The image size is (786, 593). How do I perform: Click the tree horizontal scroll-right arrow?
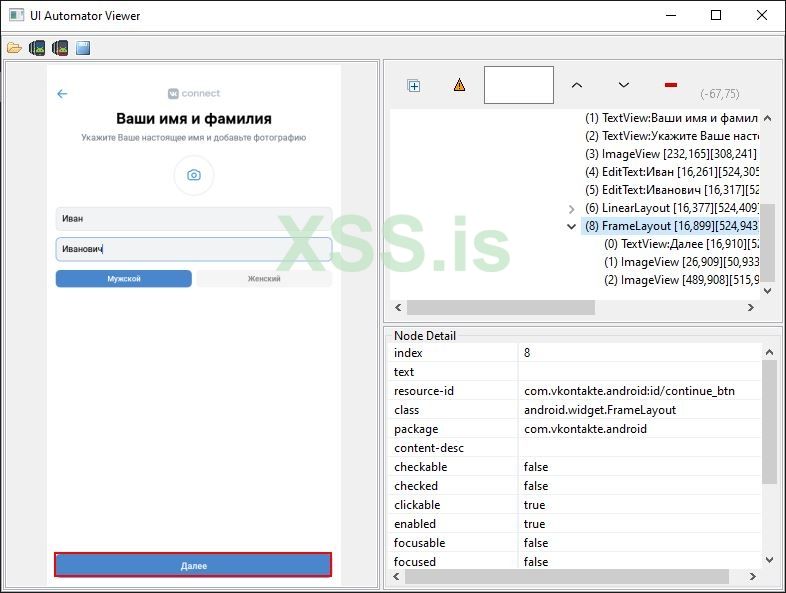750,307
